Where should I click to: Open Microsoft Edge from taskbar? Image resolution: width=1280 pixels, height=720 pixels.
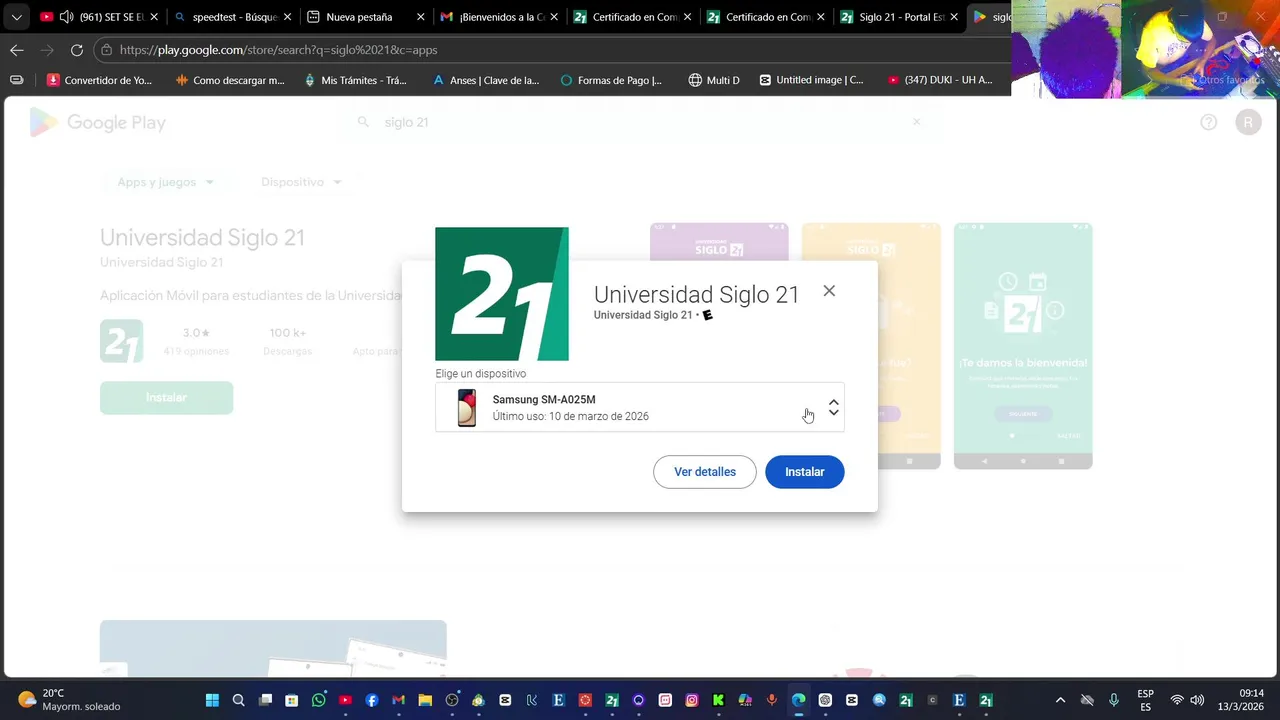point(798,700)
